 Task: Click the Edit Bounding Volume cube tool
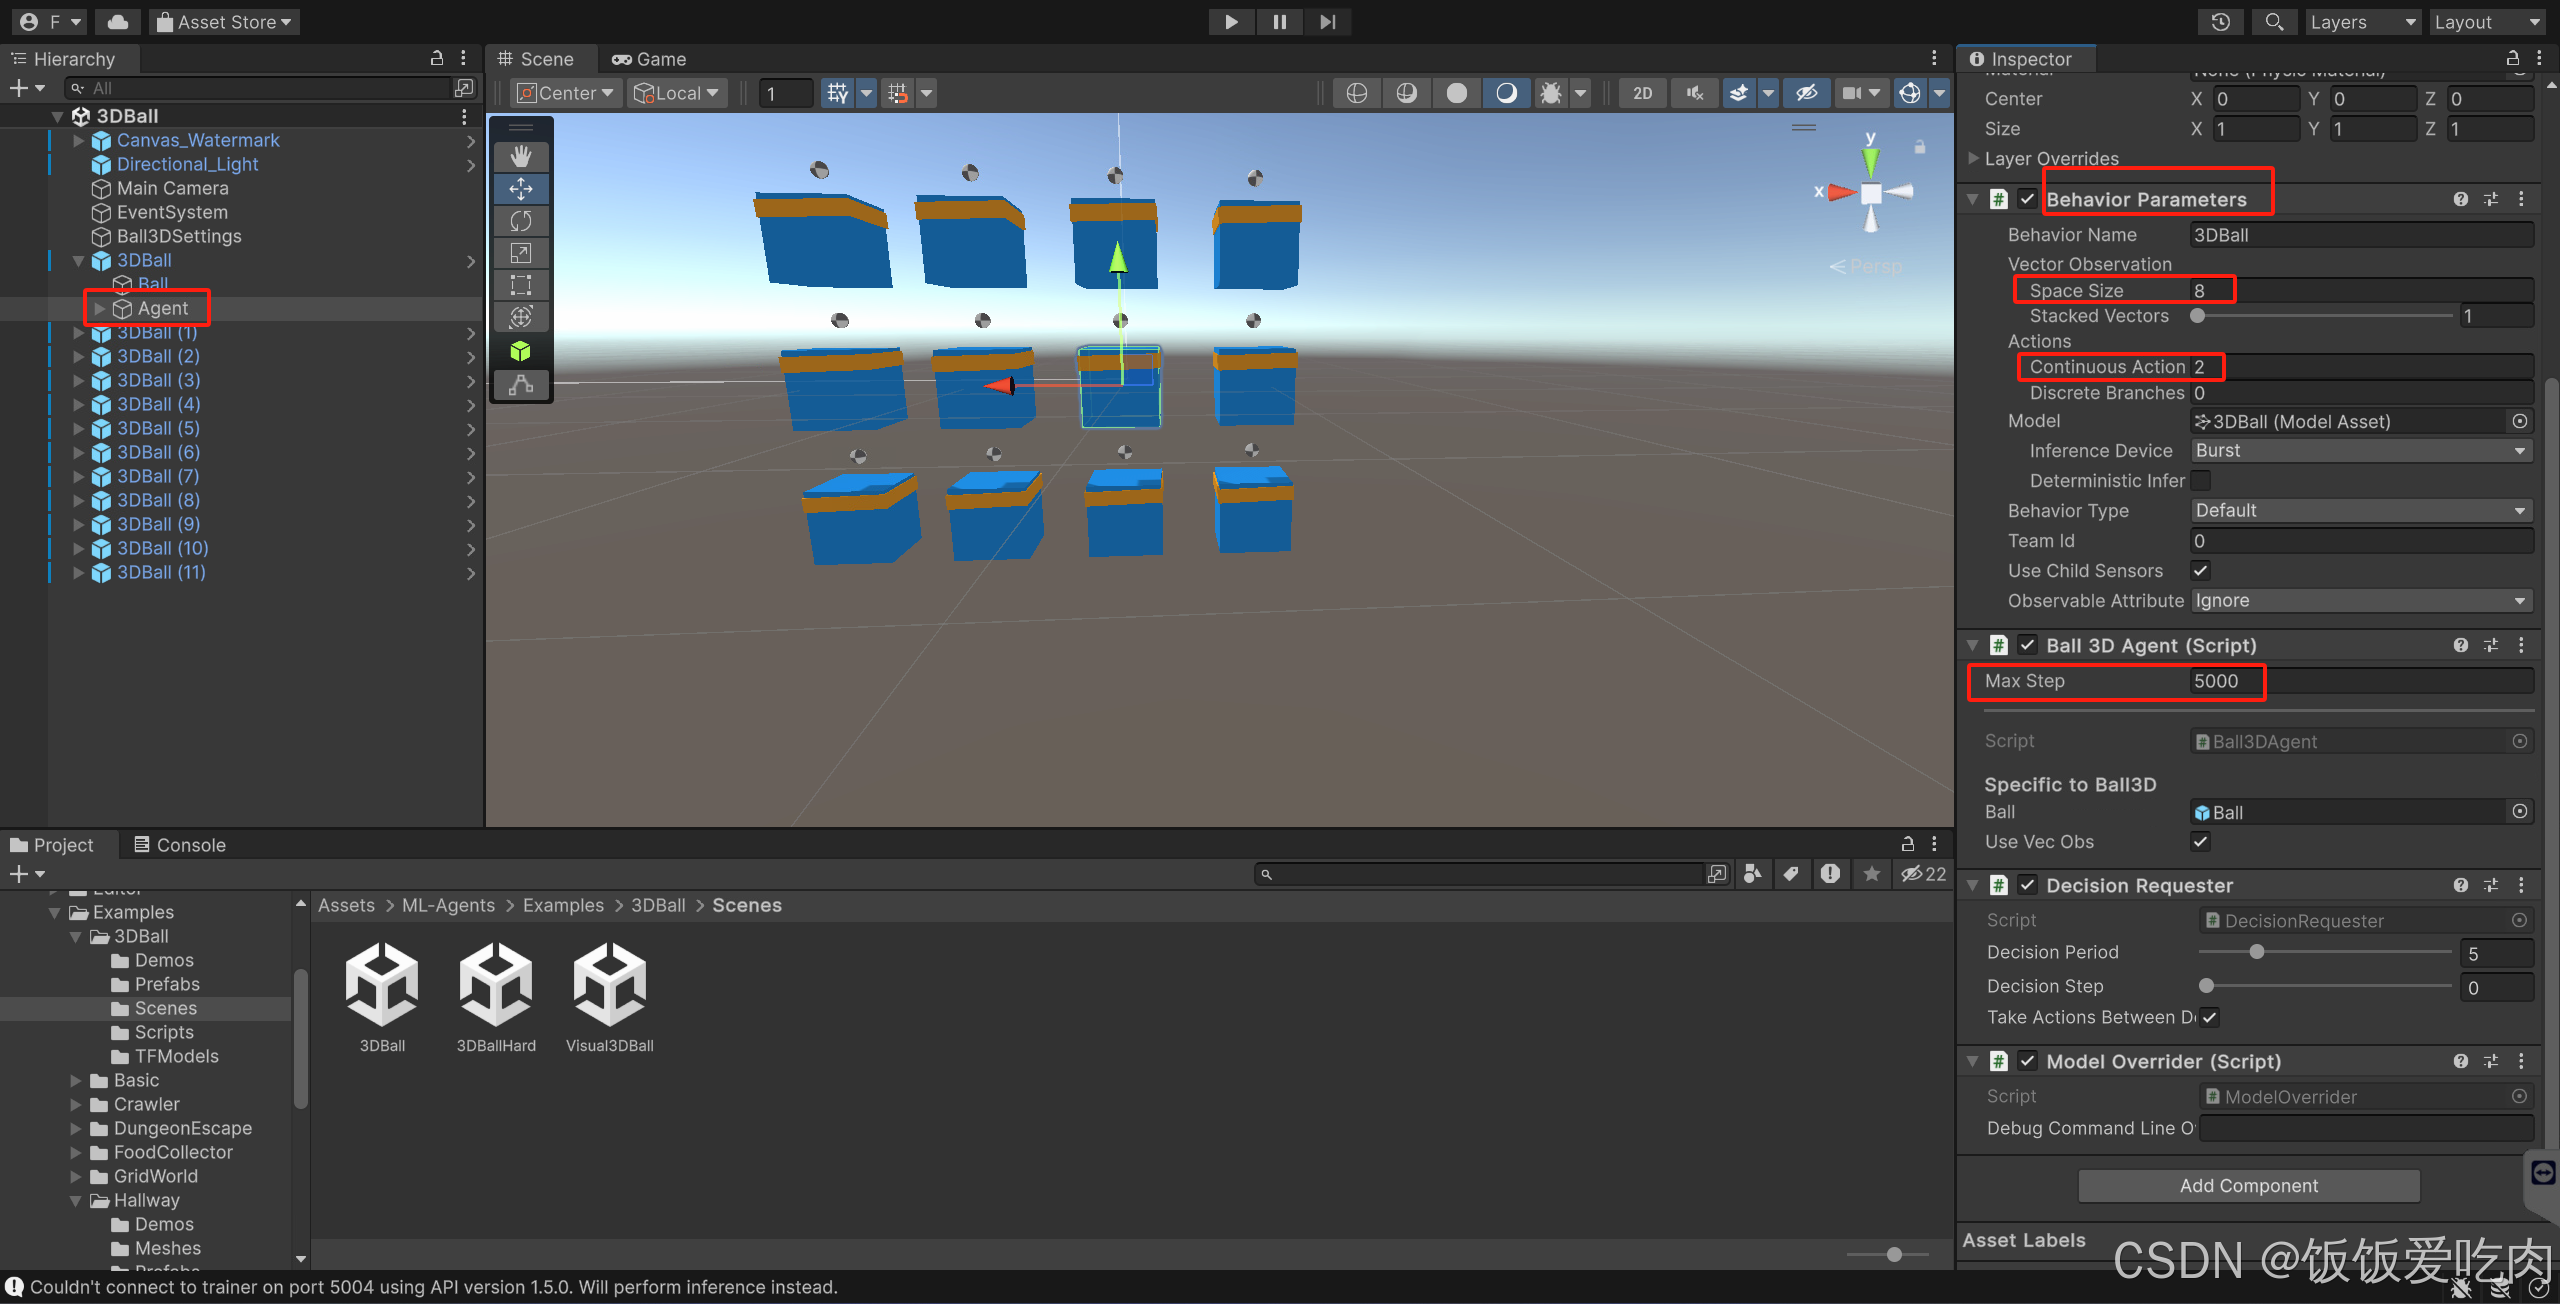pyautogui.click(x=521, y=351)
